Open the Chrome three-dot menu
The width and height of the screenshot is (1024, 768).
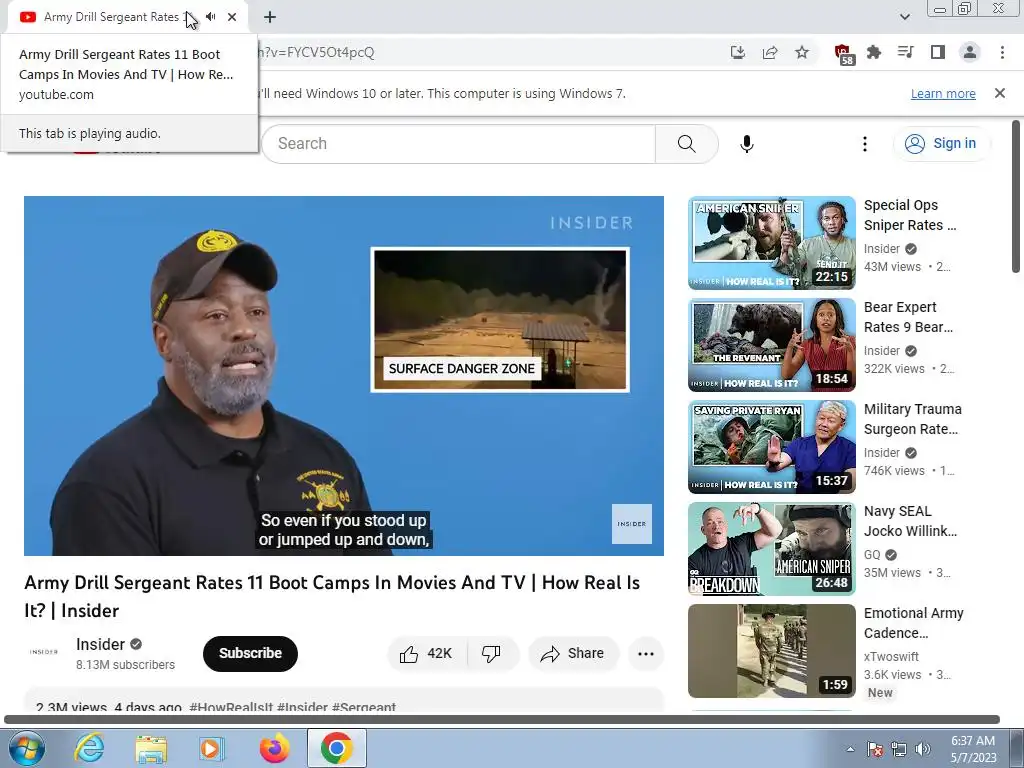pyautogui.click(x=1002, y=52)
